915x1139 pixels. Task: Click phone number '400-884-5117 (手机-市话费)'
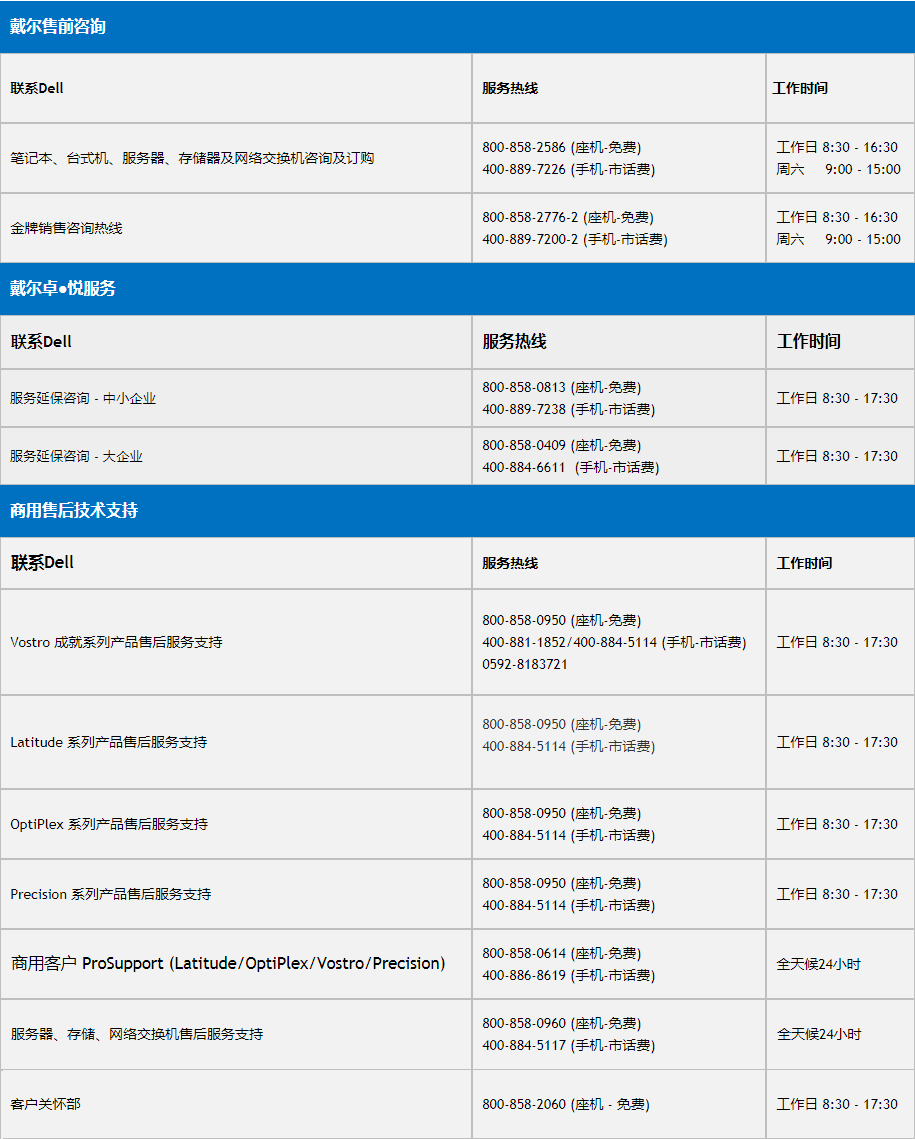pos(569,1045)
